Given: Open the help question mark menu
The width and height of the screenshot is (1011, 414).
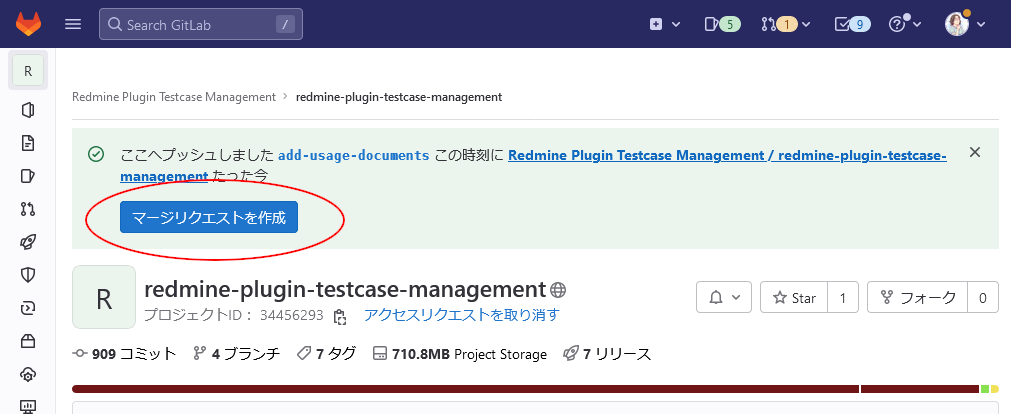Looking at the screenshot, I should pos(905,25).
